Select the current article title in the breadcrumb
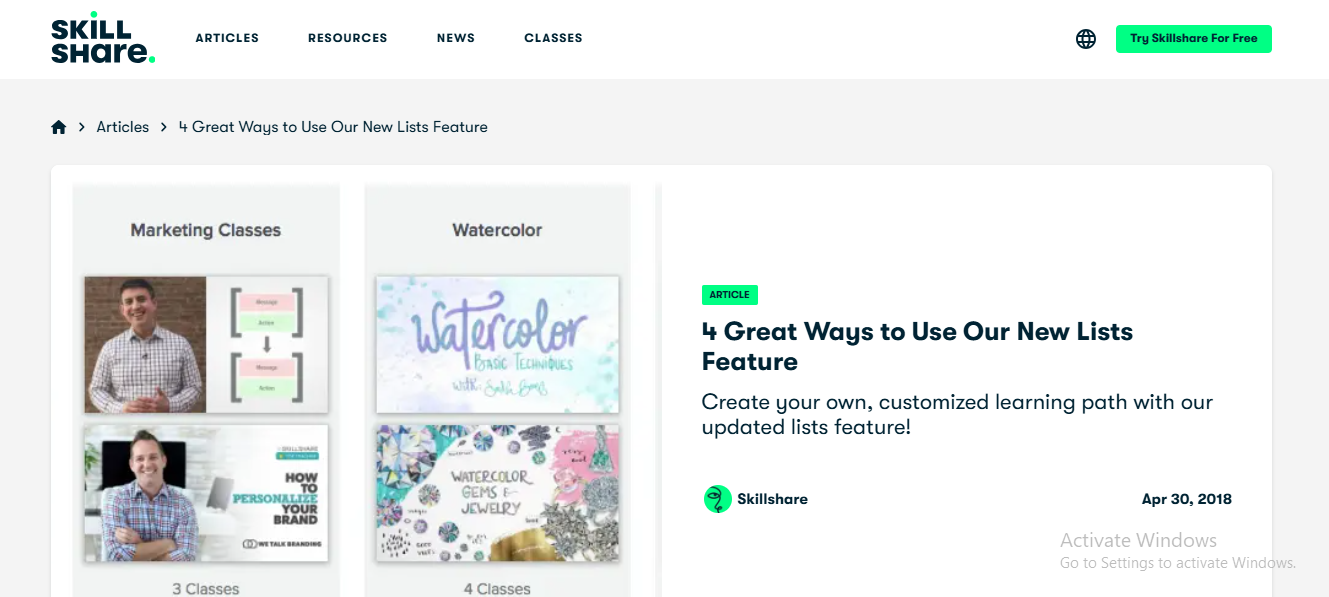 coord(333,126)
